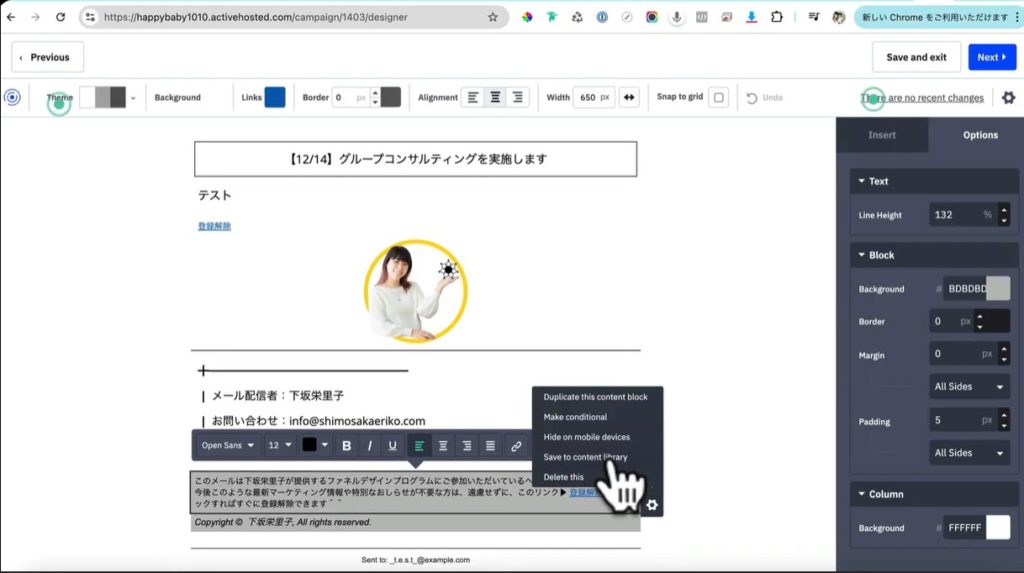1024x573 pixels.
Task: Apply italic formatting to the text
Action: [370, 446]
